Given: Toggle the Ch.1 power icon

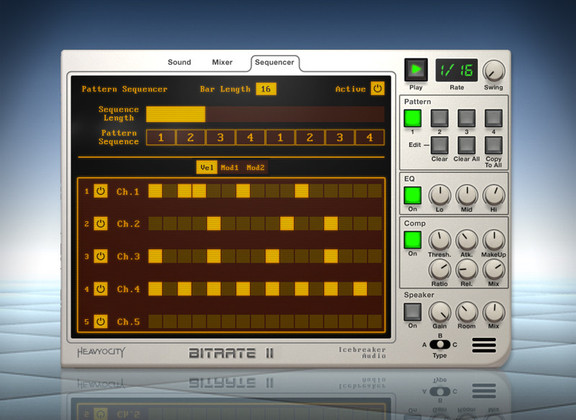Looking at the screenshot, I should [101, 191].
